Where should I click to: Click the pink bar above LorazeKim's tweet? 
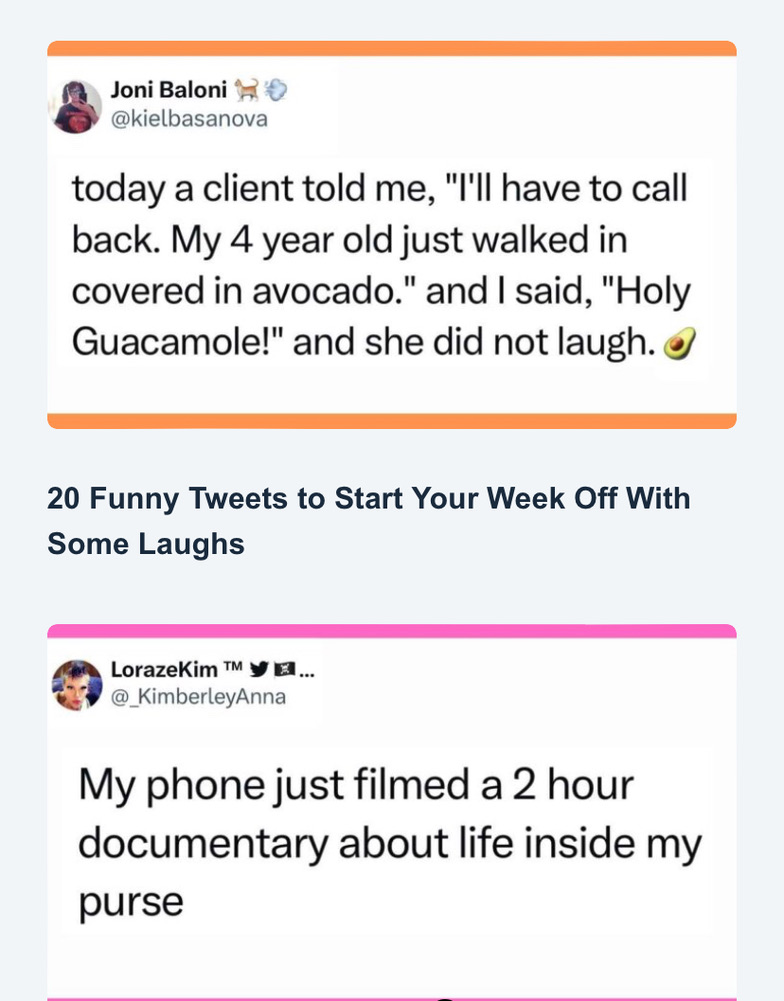[392, 631]
